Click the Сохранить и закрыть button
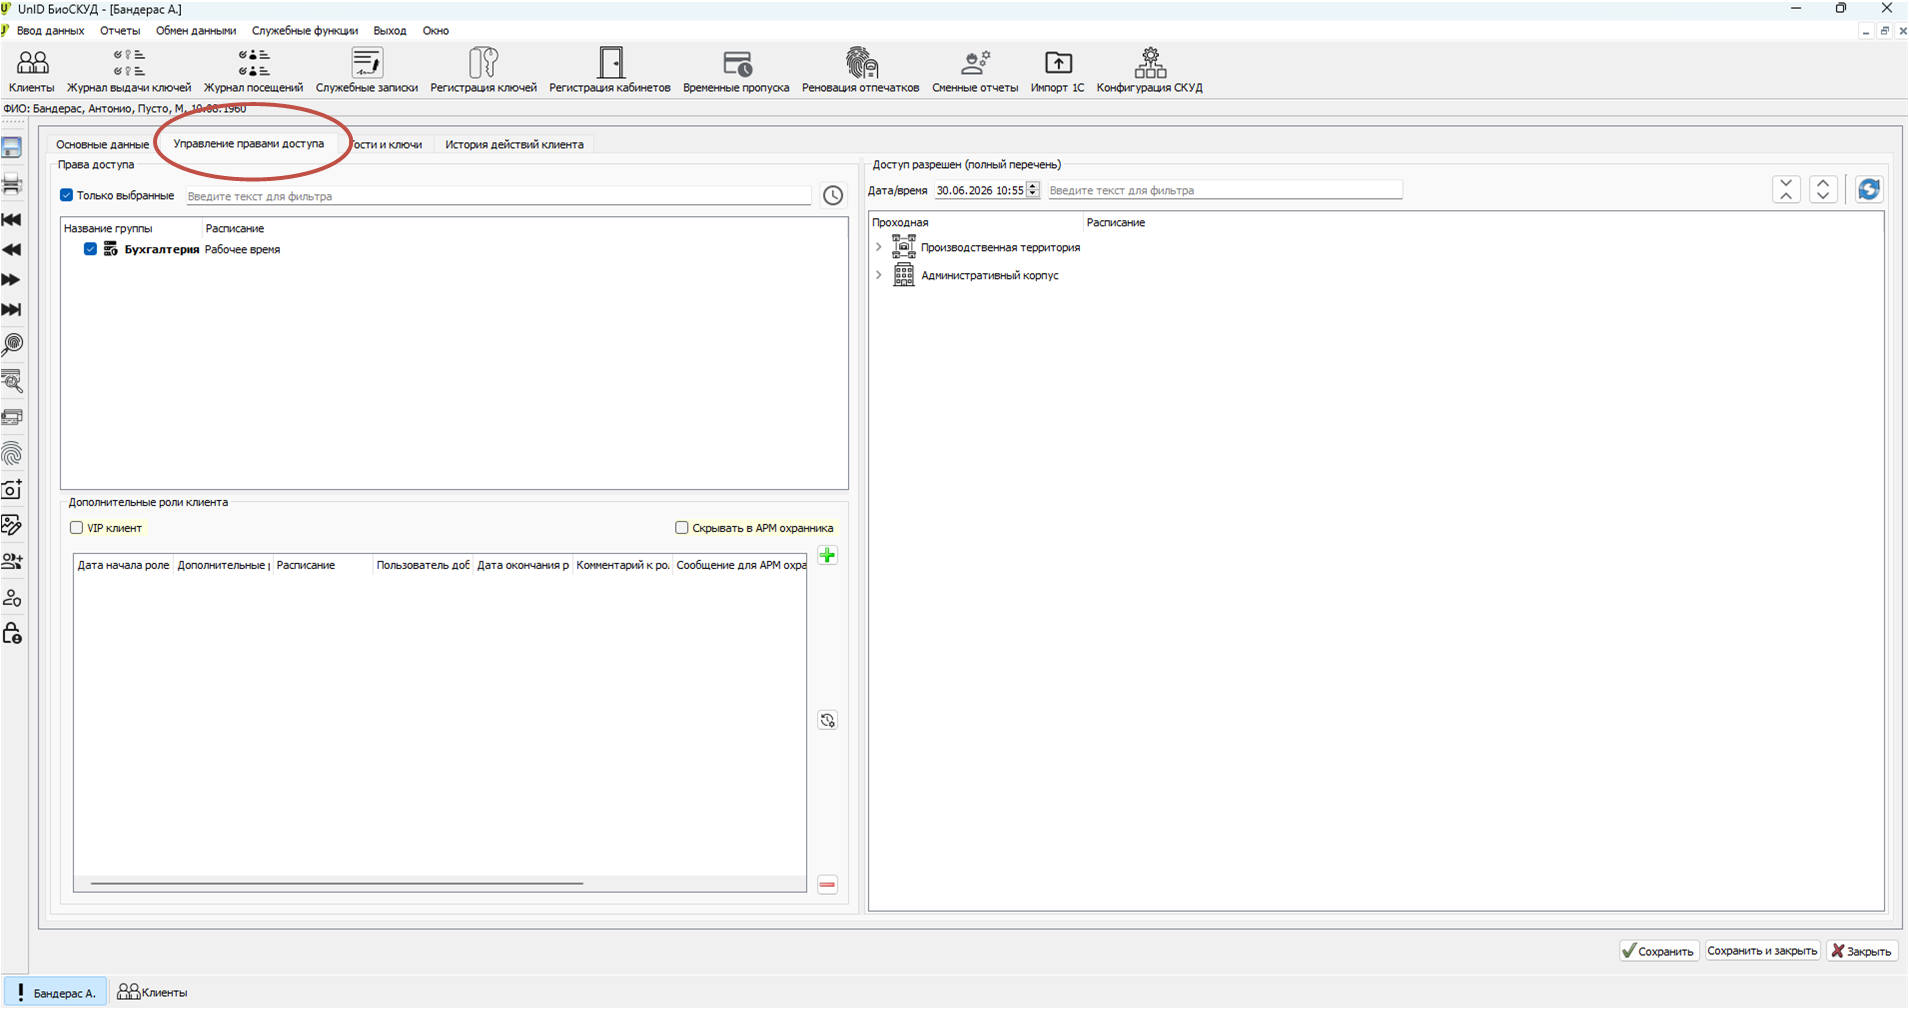The width and height of the screenshot is (1909, 1010). [x=1762, y=951]
